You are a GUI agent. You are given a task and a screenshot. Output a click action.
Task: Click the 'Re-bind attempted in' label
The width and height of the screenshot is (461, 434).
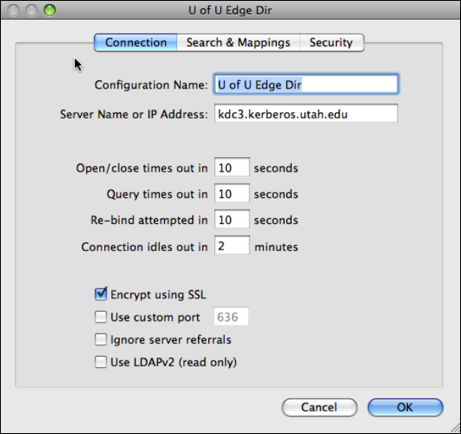tap(149, 220)
